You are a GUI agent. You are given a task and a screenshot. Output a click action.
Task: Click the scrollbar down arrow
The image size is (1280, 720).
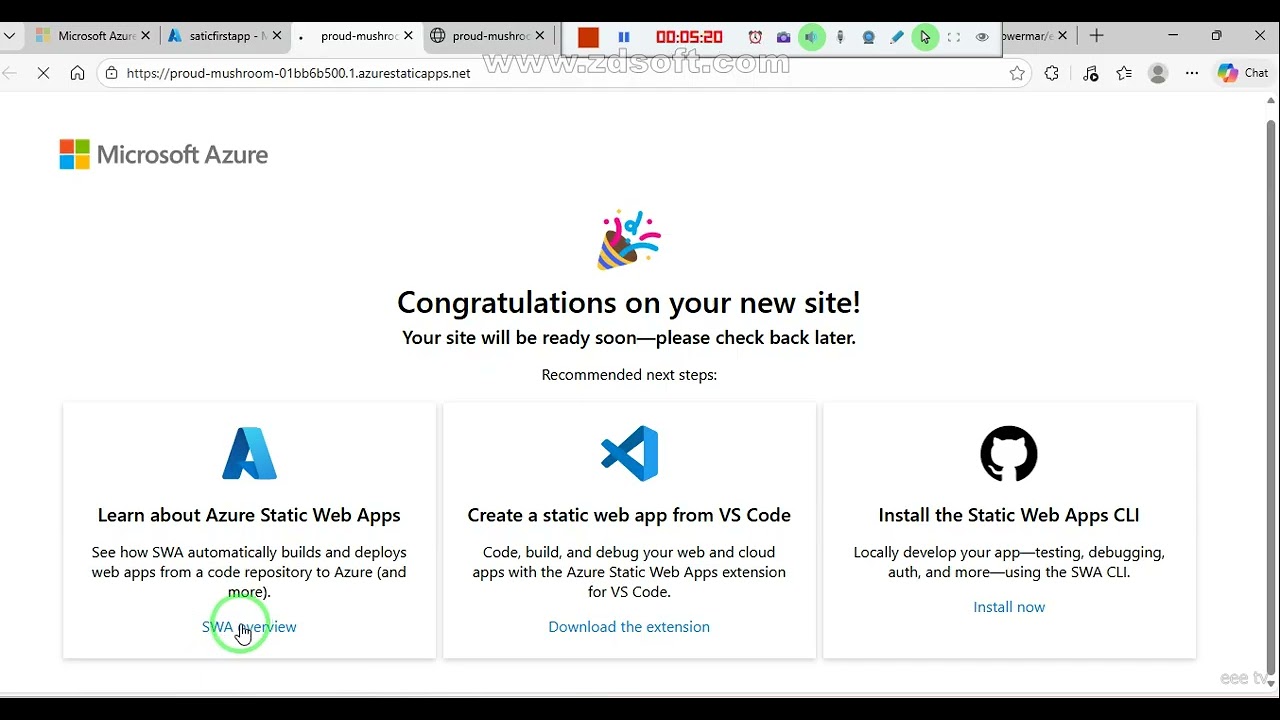[1271, 684]
